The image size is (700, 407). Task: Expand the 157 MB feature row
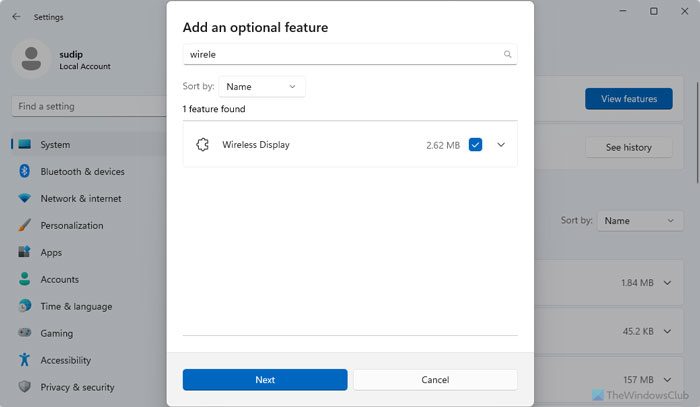click(667, 380)
